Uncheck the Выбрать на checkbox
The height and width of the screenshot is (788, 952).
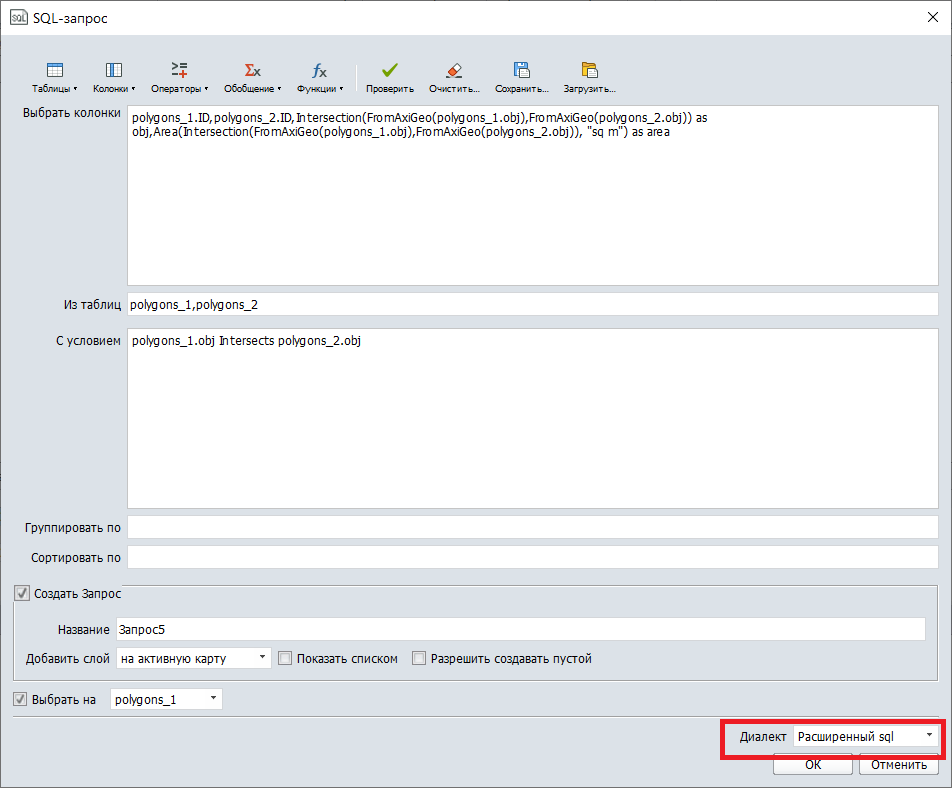[x=22, y=699]
